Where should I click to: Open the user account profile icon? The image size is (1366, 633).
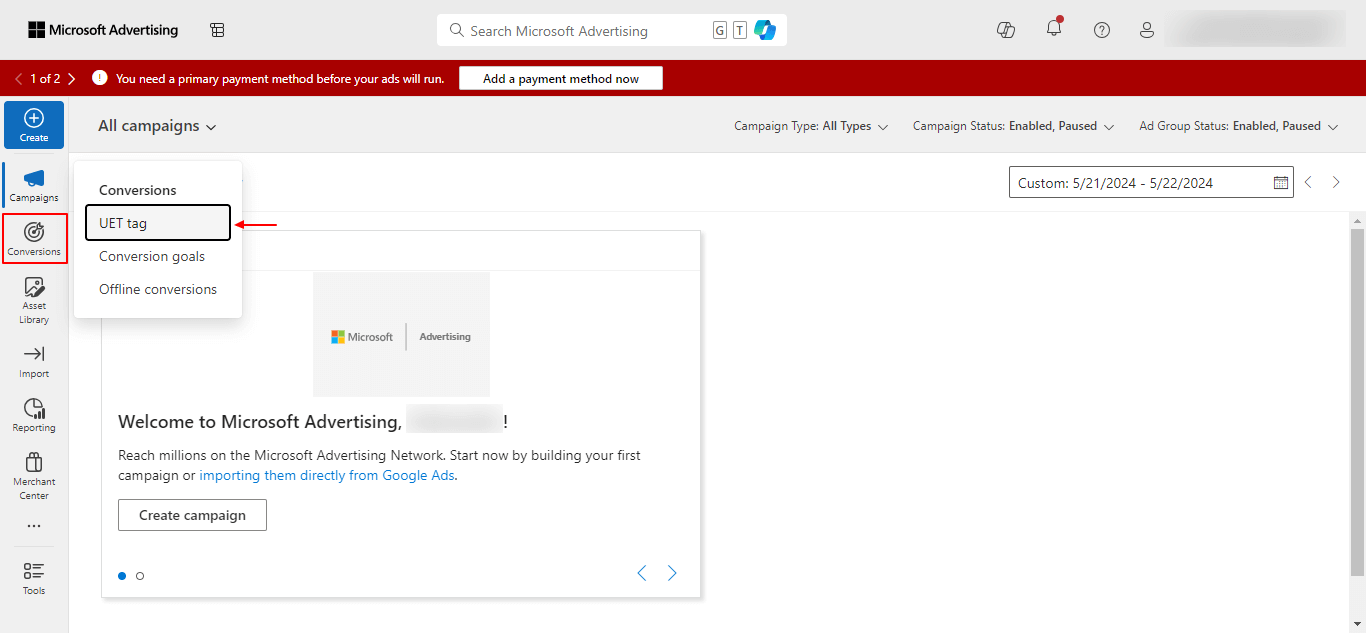coord(1147,30)
